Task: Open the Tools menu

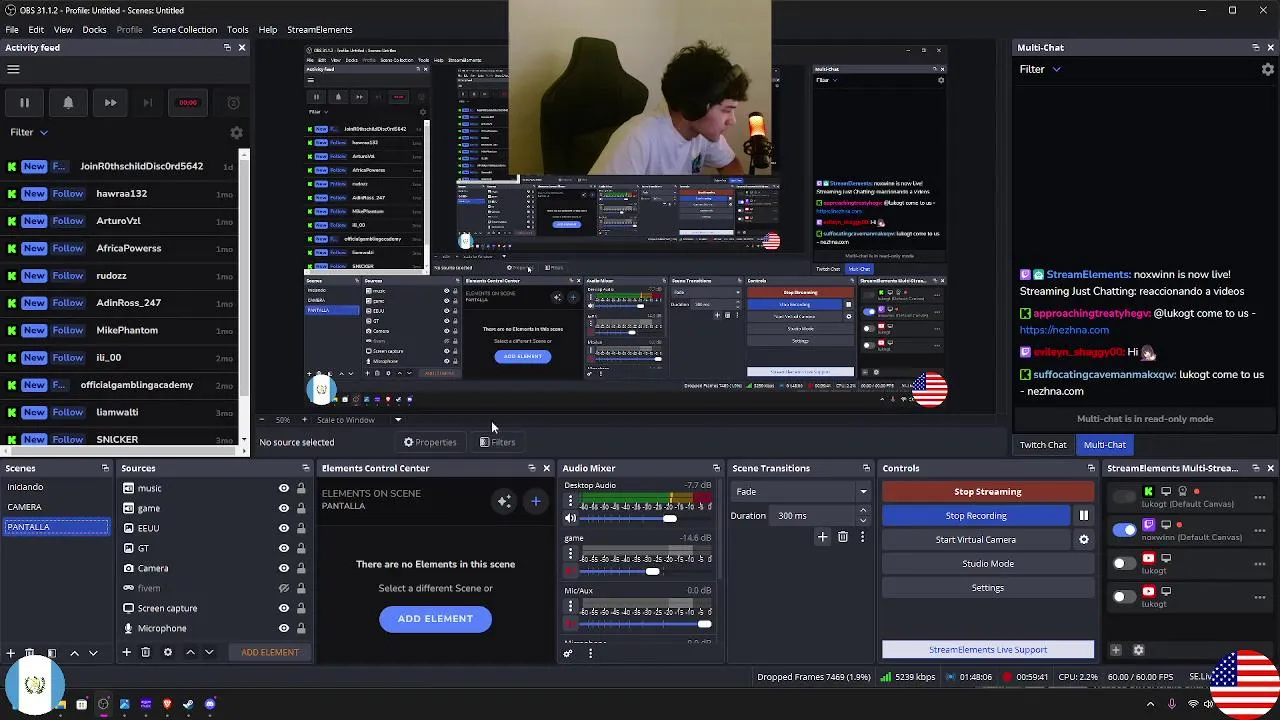Action: coord(238,30)
